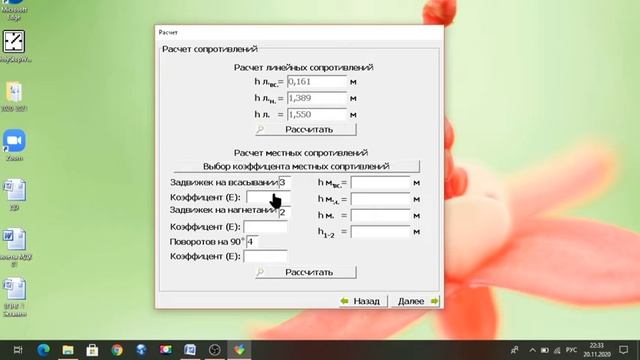Click the h м.вс. result field
Viewport: 640px width, 360px height.
[380, 183]
